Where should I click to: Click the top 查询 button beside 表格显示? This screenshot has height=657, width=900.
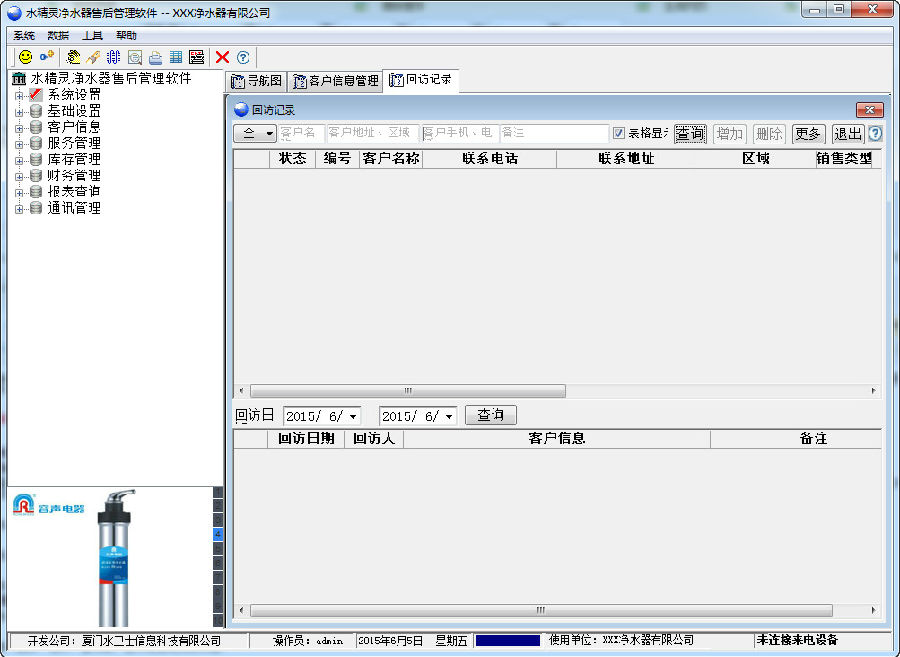tap(690, 134)
